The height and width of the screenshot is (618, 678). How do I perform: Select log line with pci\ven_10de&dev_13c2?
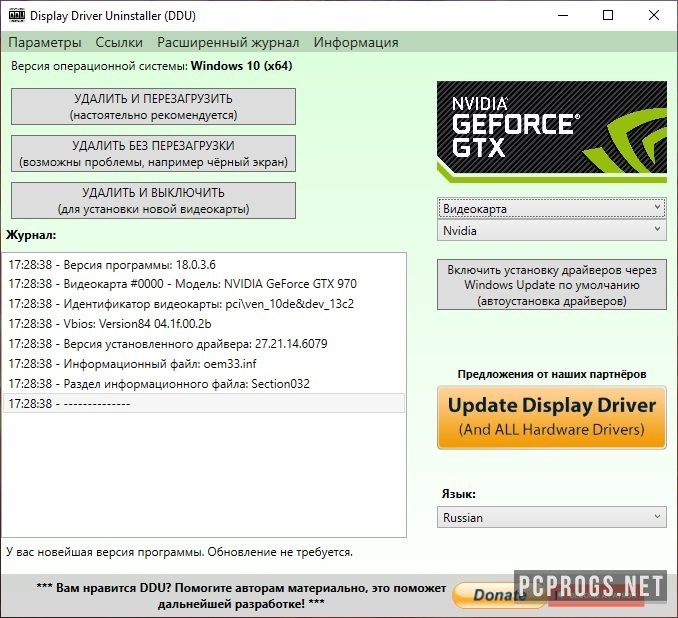(204, 304)
